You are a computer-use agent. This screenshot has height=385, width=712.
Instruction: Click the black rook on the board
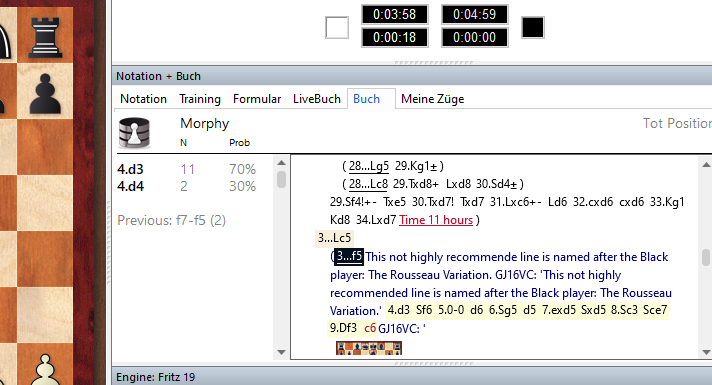pos(45,38)
